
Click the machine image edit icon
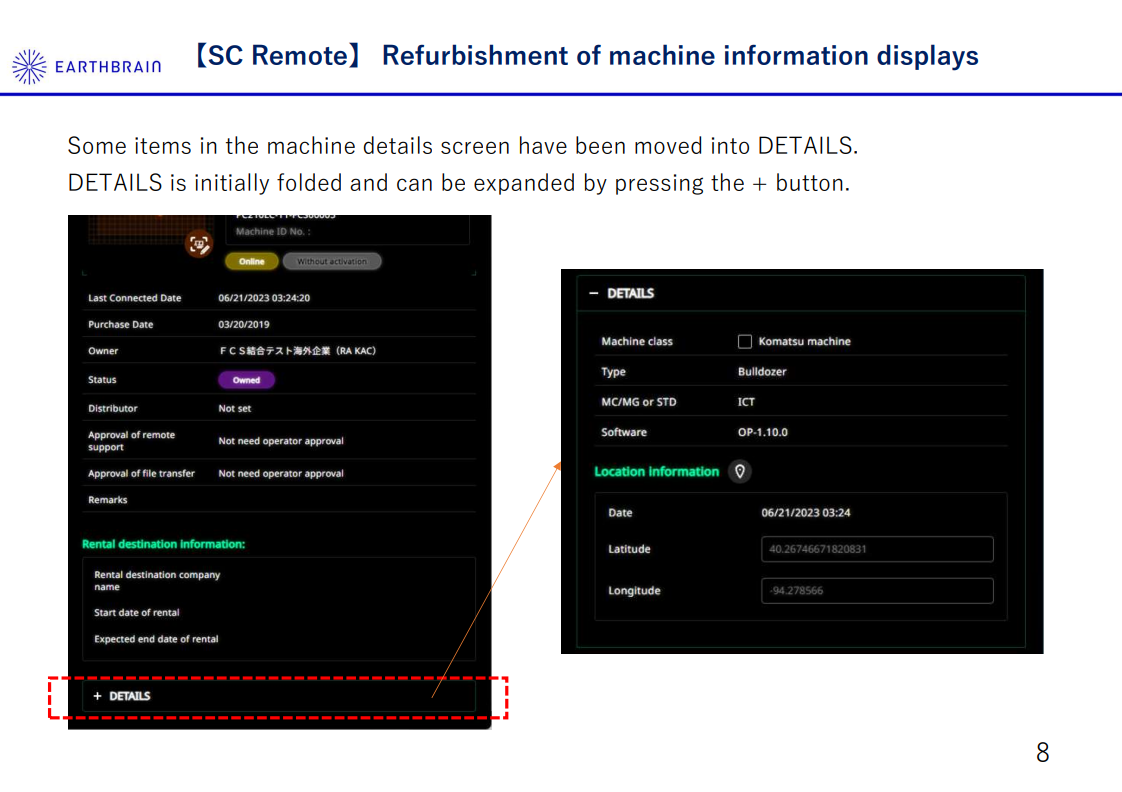coord(199,245)
